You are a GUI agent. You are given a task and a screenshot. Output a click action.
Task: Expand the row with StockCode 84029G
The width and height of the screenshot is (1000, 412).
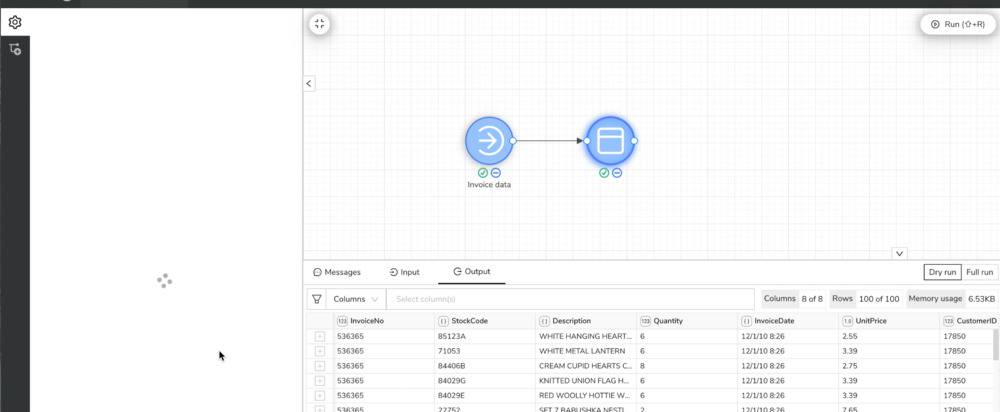click(x=320, y=381)
